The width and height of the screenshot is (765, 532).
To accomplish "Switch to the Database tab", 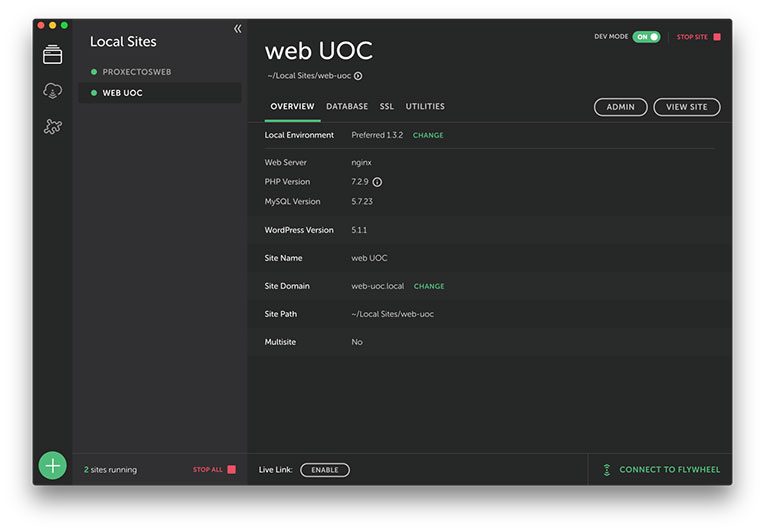I will (x=347, y=106).
